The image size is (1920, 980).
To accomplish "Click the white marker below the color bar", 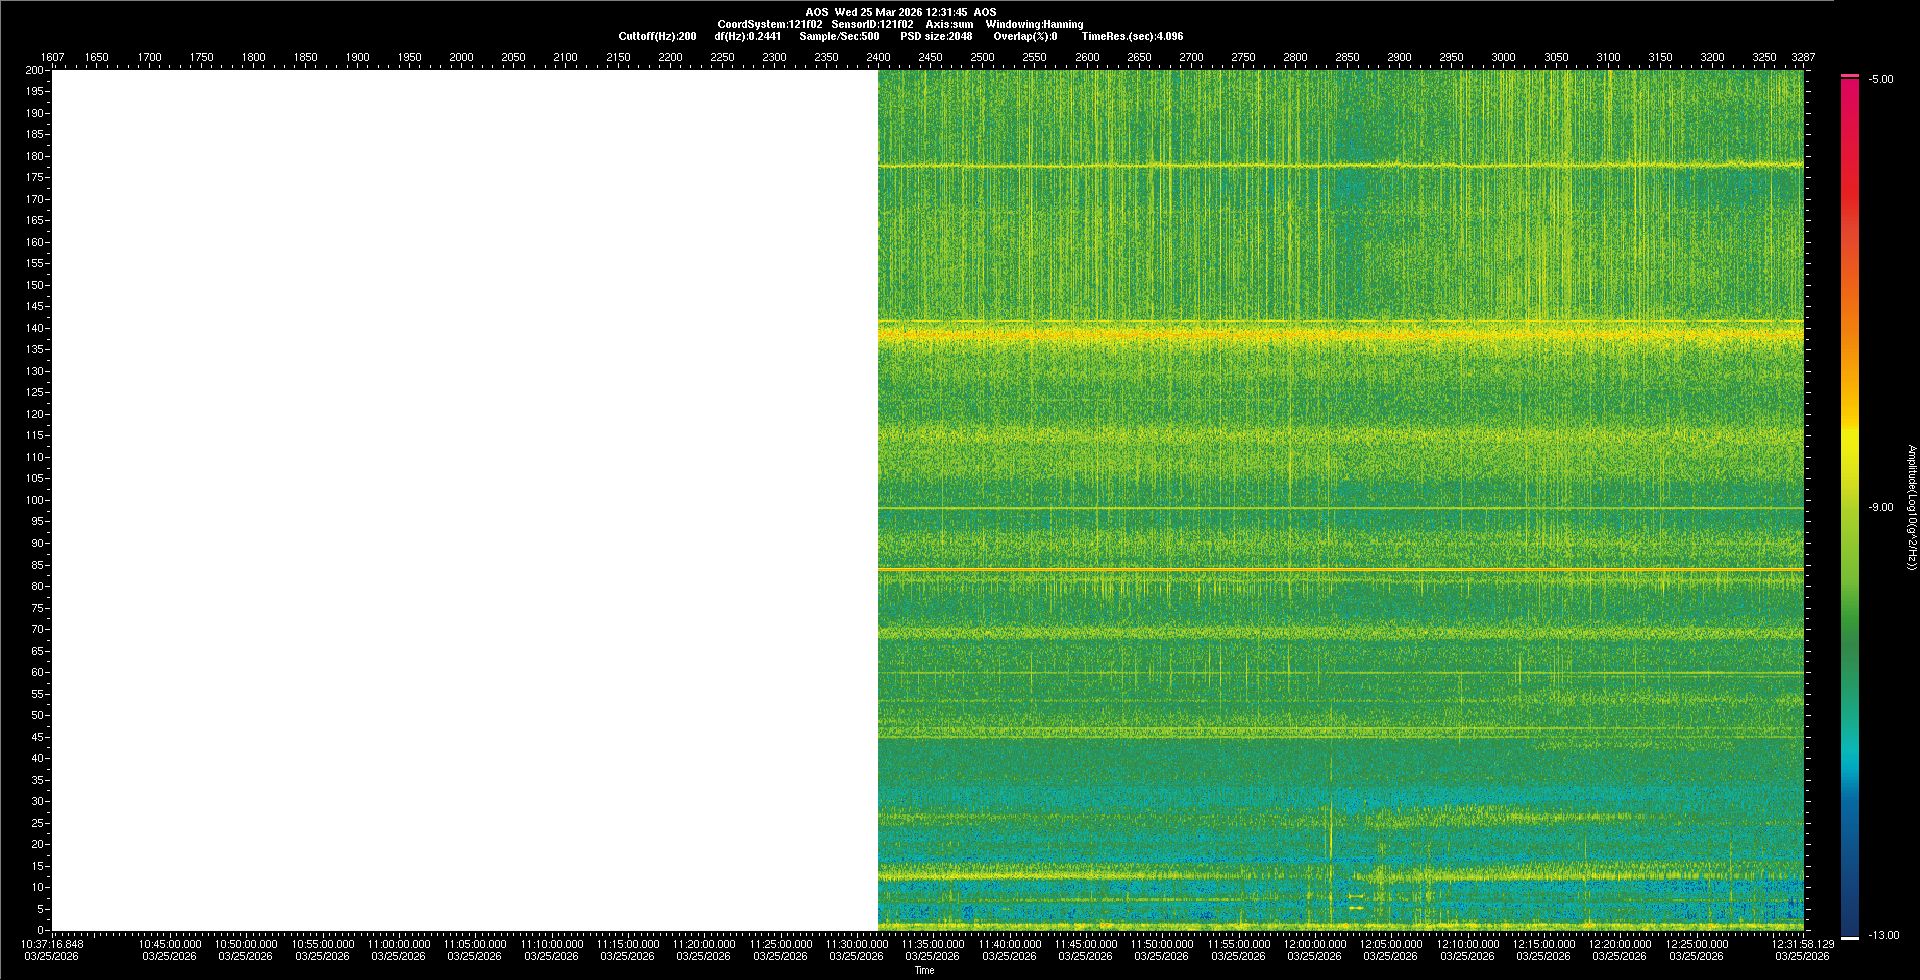I will pos(1850,938).
